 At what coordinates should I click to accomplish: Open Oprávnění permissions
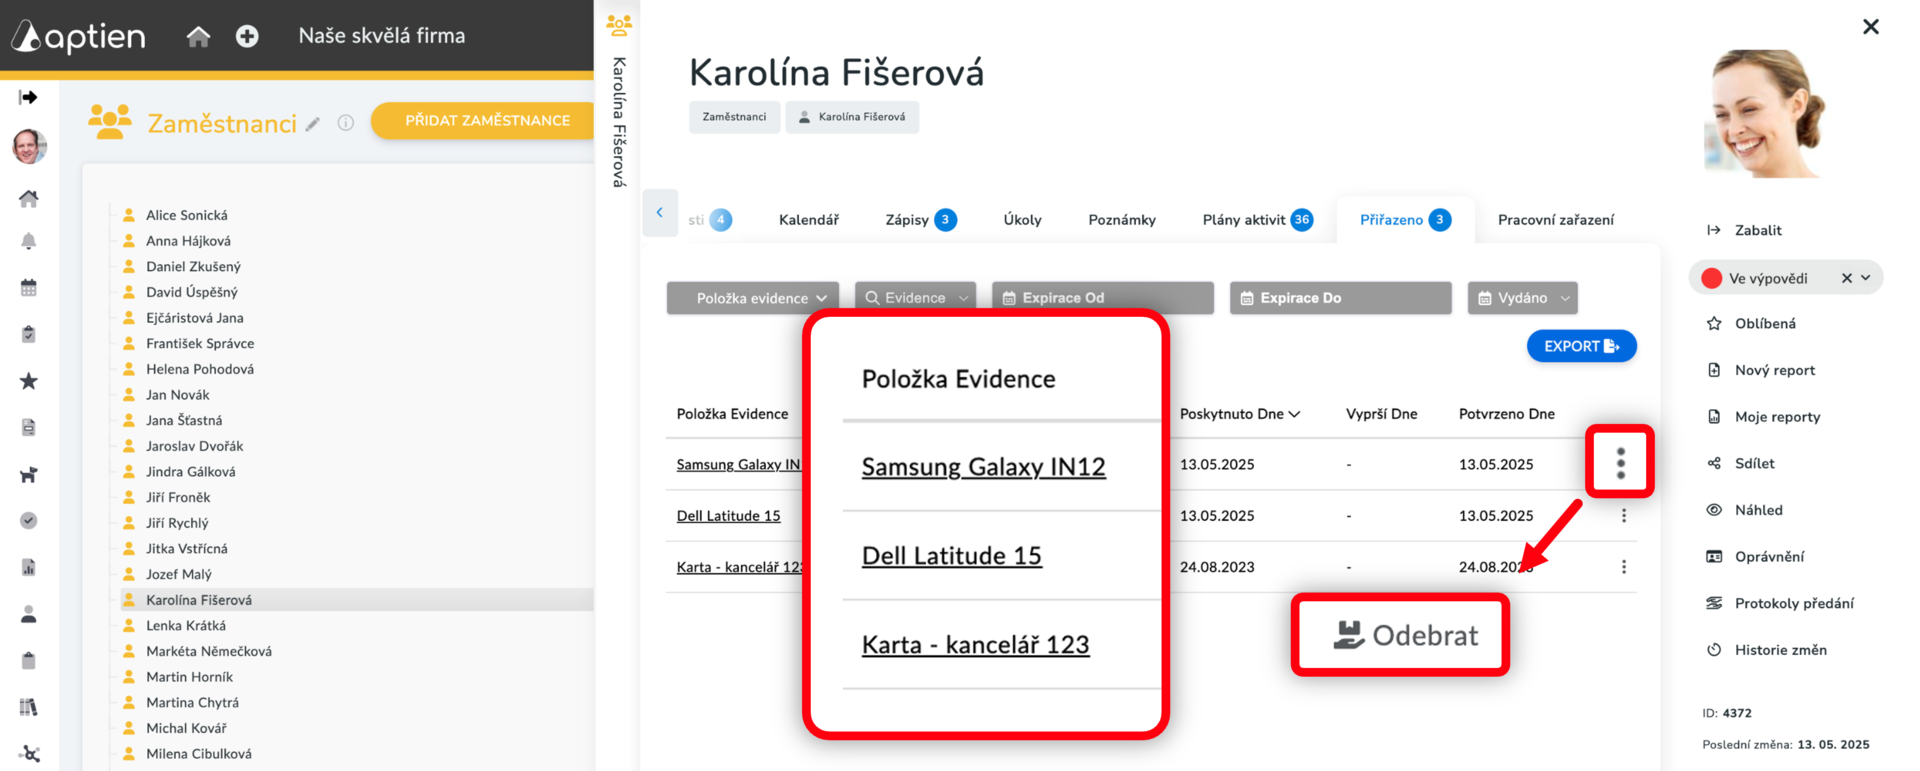pyautogui.click(x=1755, y=557)
